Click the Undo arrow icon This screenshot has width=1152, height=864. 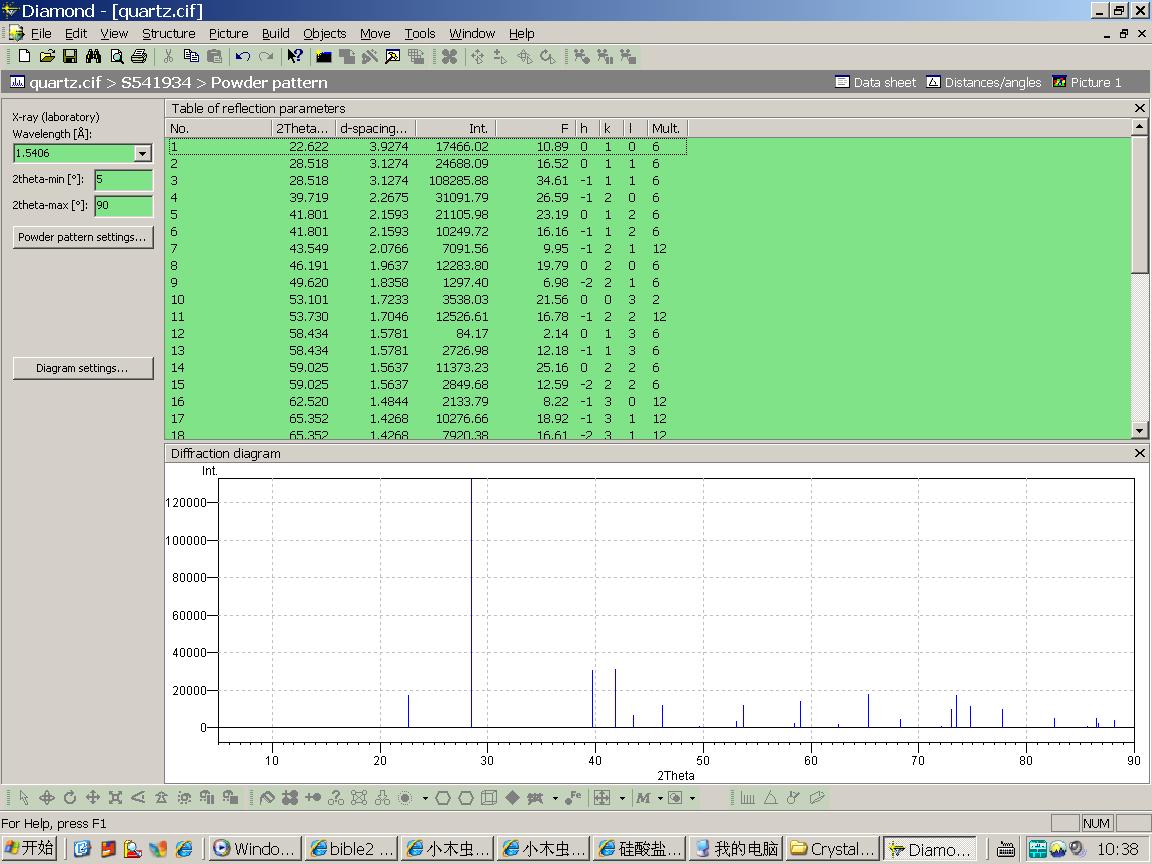(x=243, y=57)
